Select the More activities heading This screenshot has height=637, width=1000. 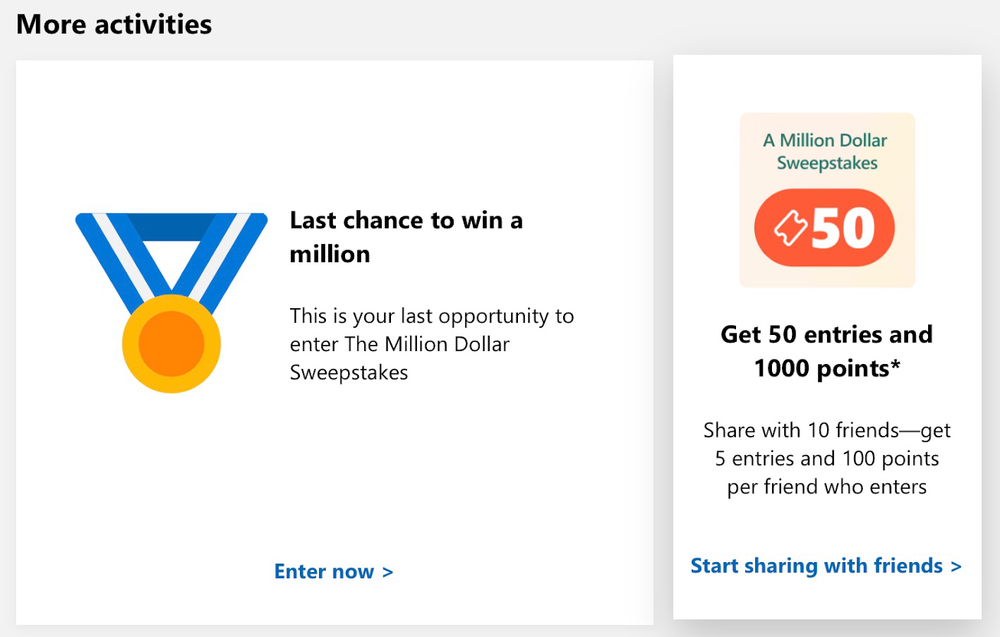point(113,24)
